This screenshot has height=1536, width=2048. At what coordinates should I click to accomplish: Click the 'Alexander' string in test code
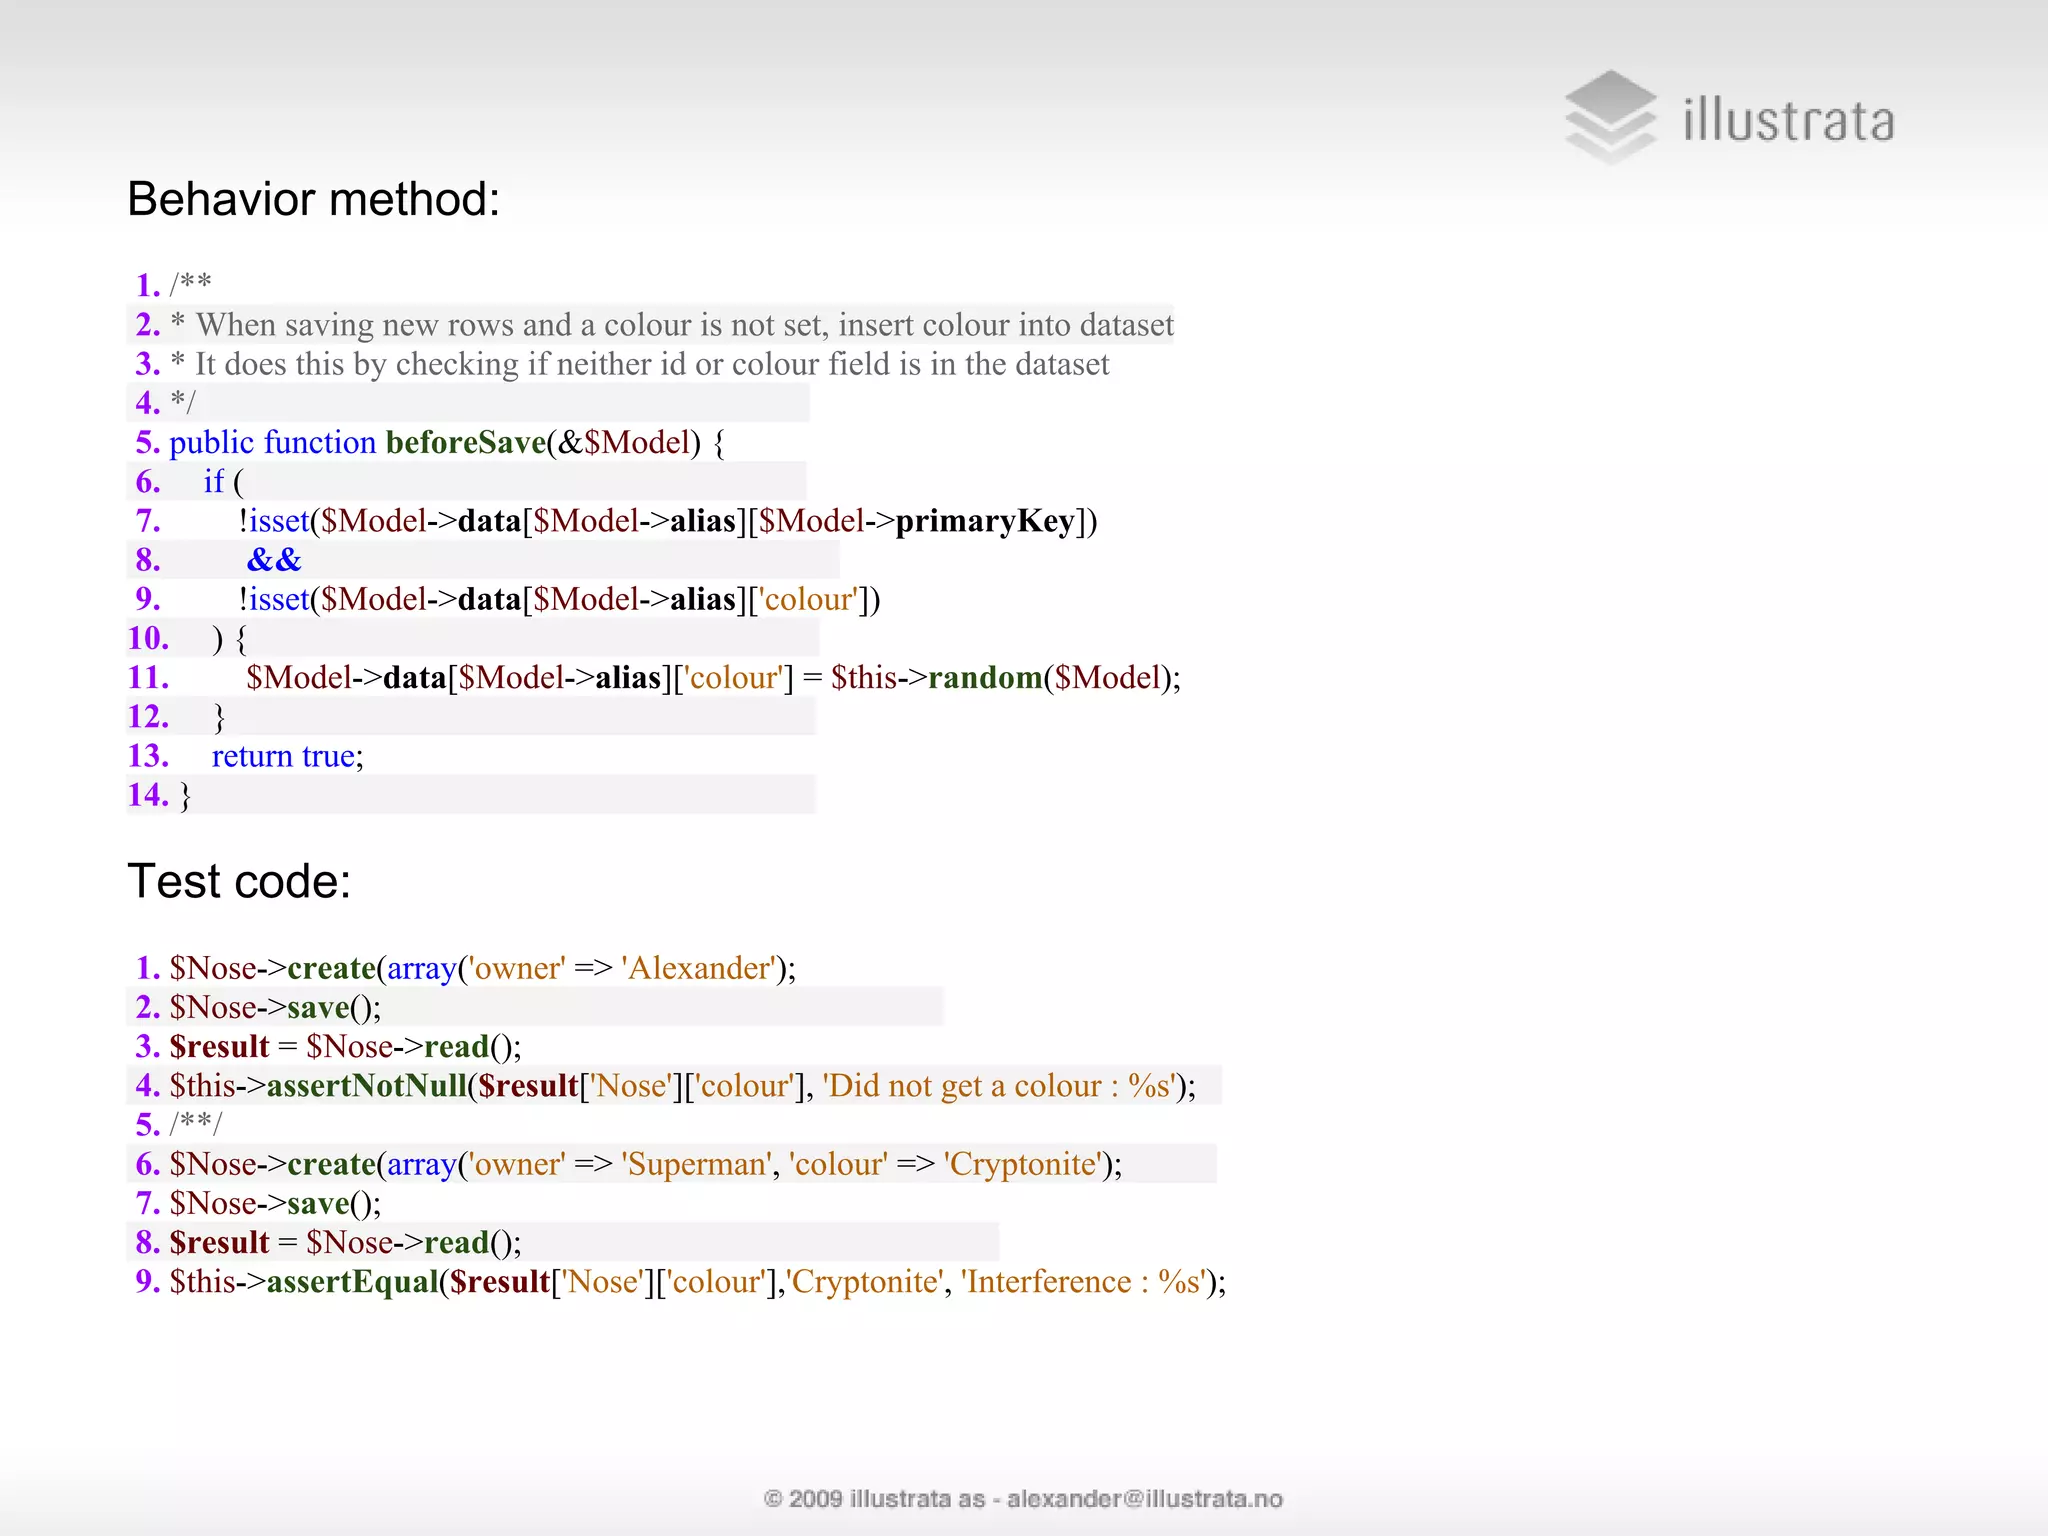[698, 968]
